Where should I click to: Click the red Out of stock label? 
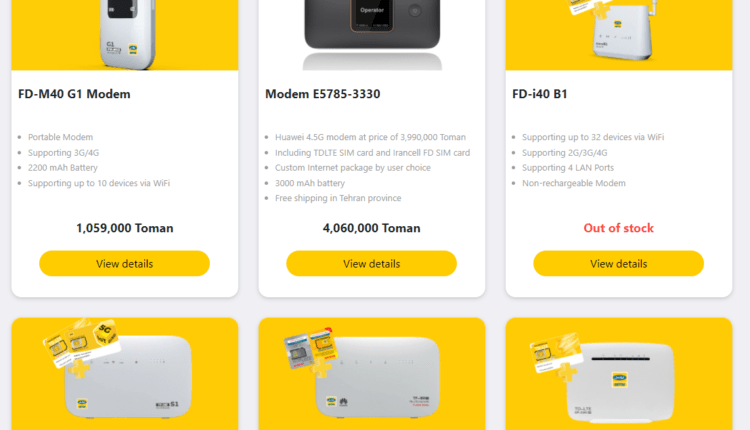point(618,228)
